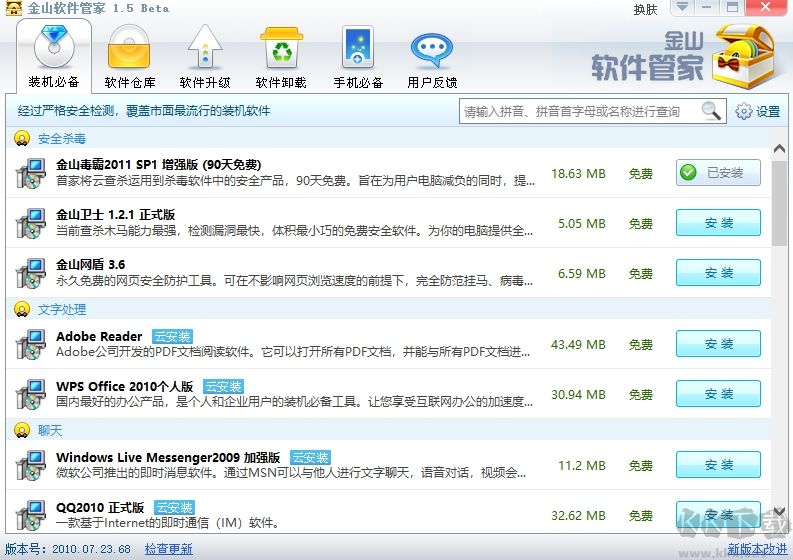Collapse the 聊天 category header
The image size is (793, 560).
[x=388, y=430]
